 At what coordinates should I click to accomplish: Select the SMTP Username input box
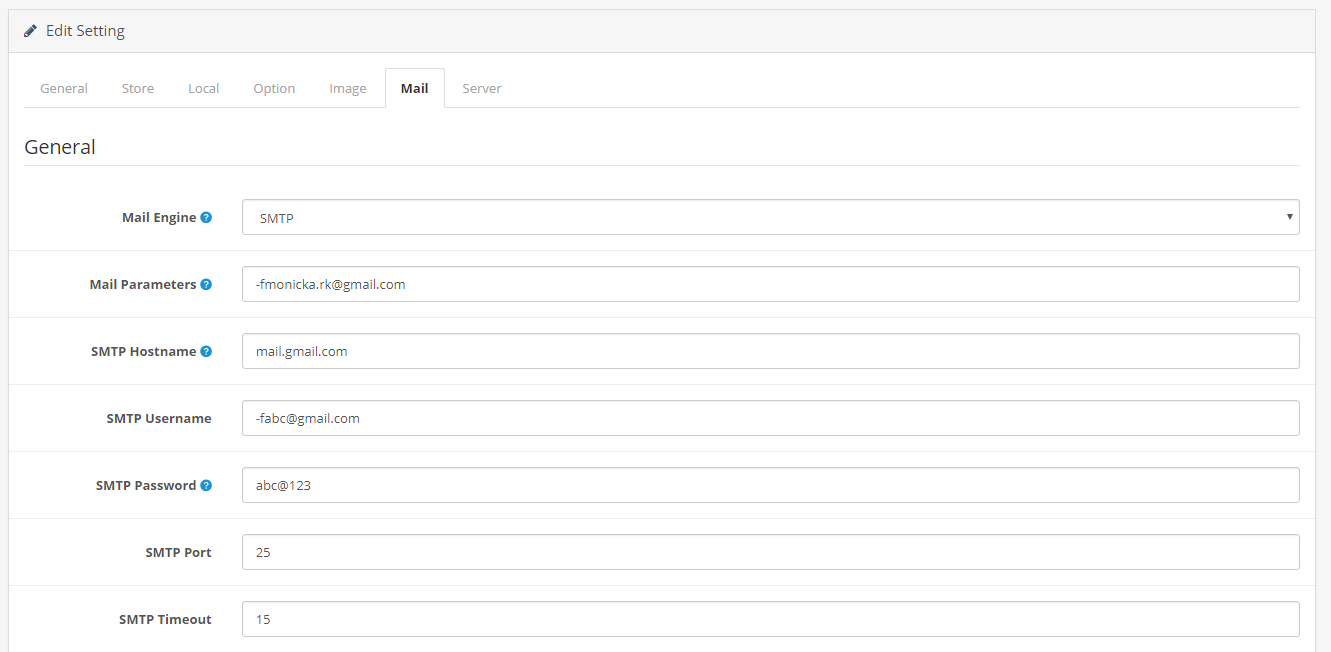[x=770, y=418]
